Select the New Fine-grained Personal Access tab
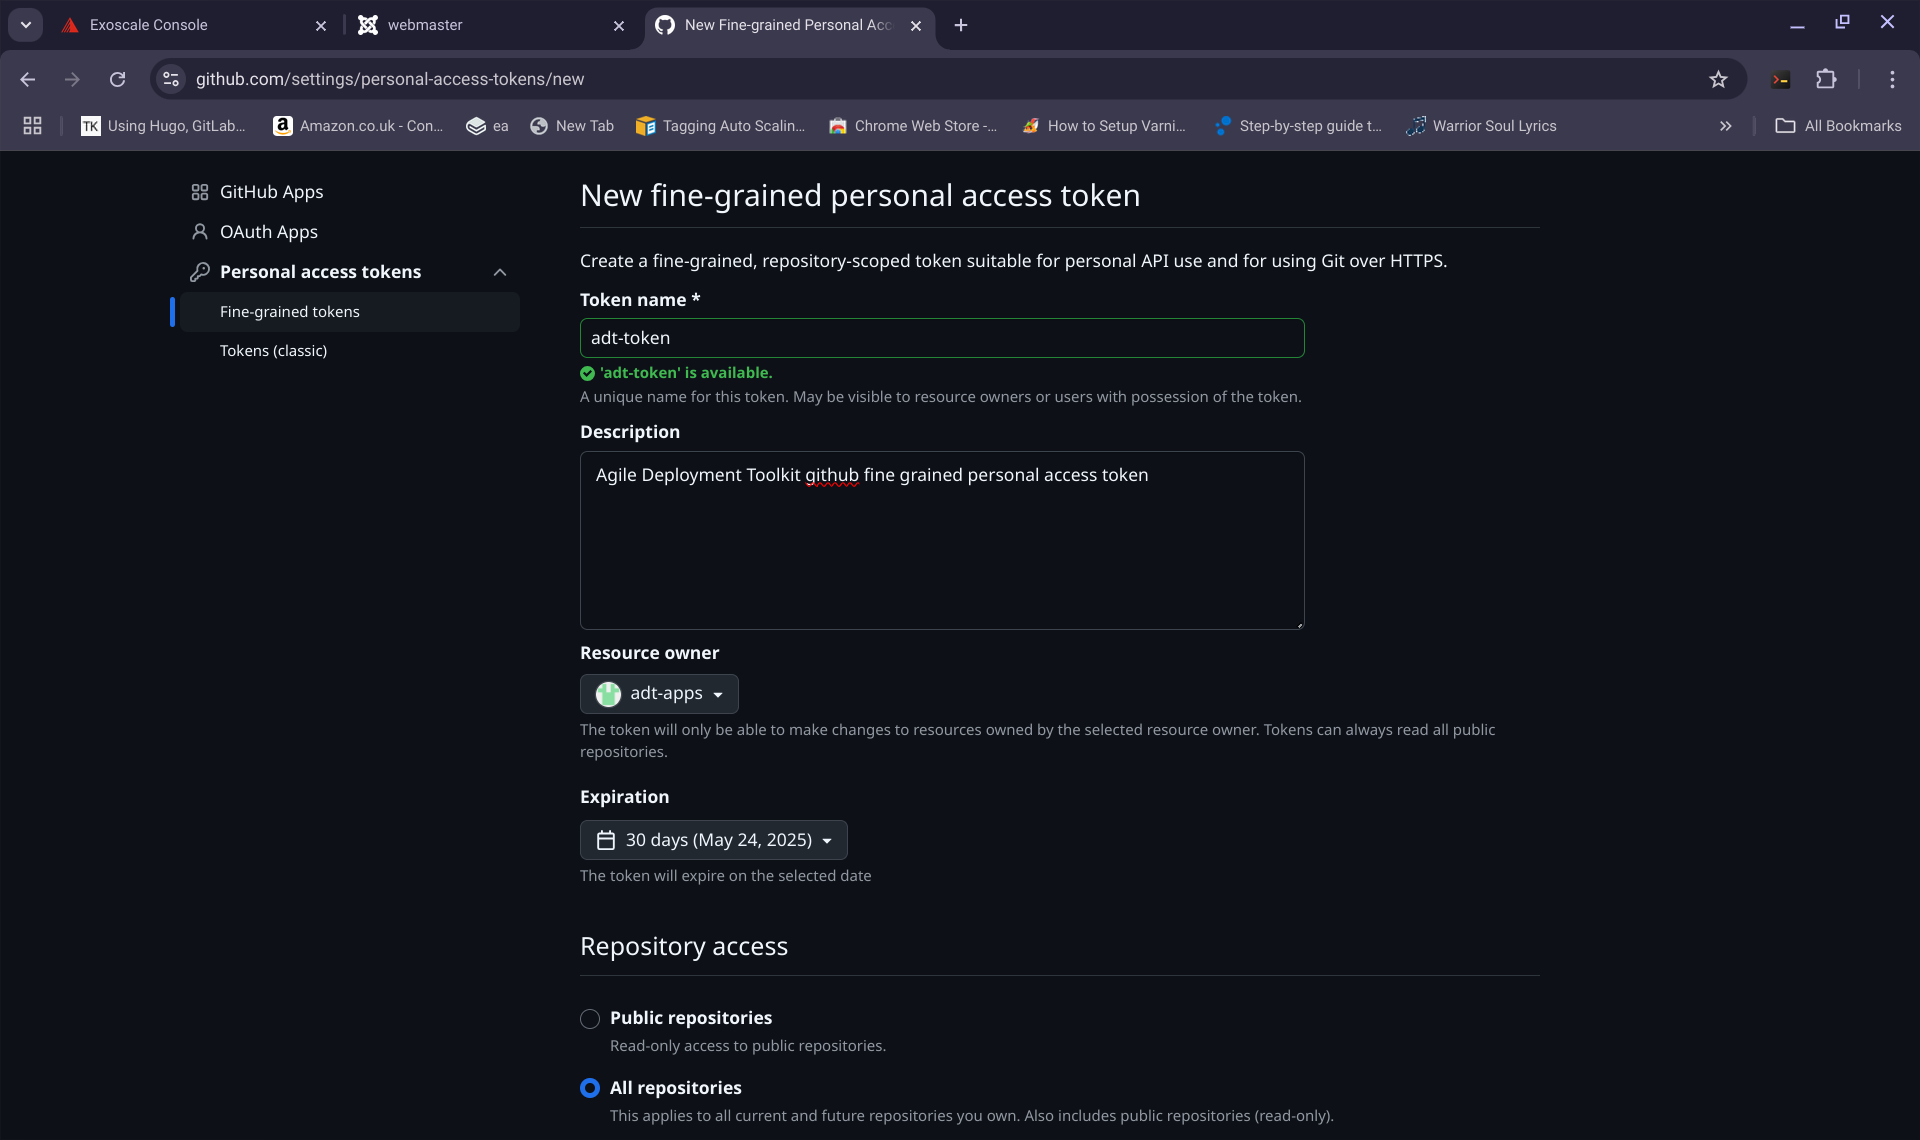 (x=790, y=25)
